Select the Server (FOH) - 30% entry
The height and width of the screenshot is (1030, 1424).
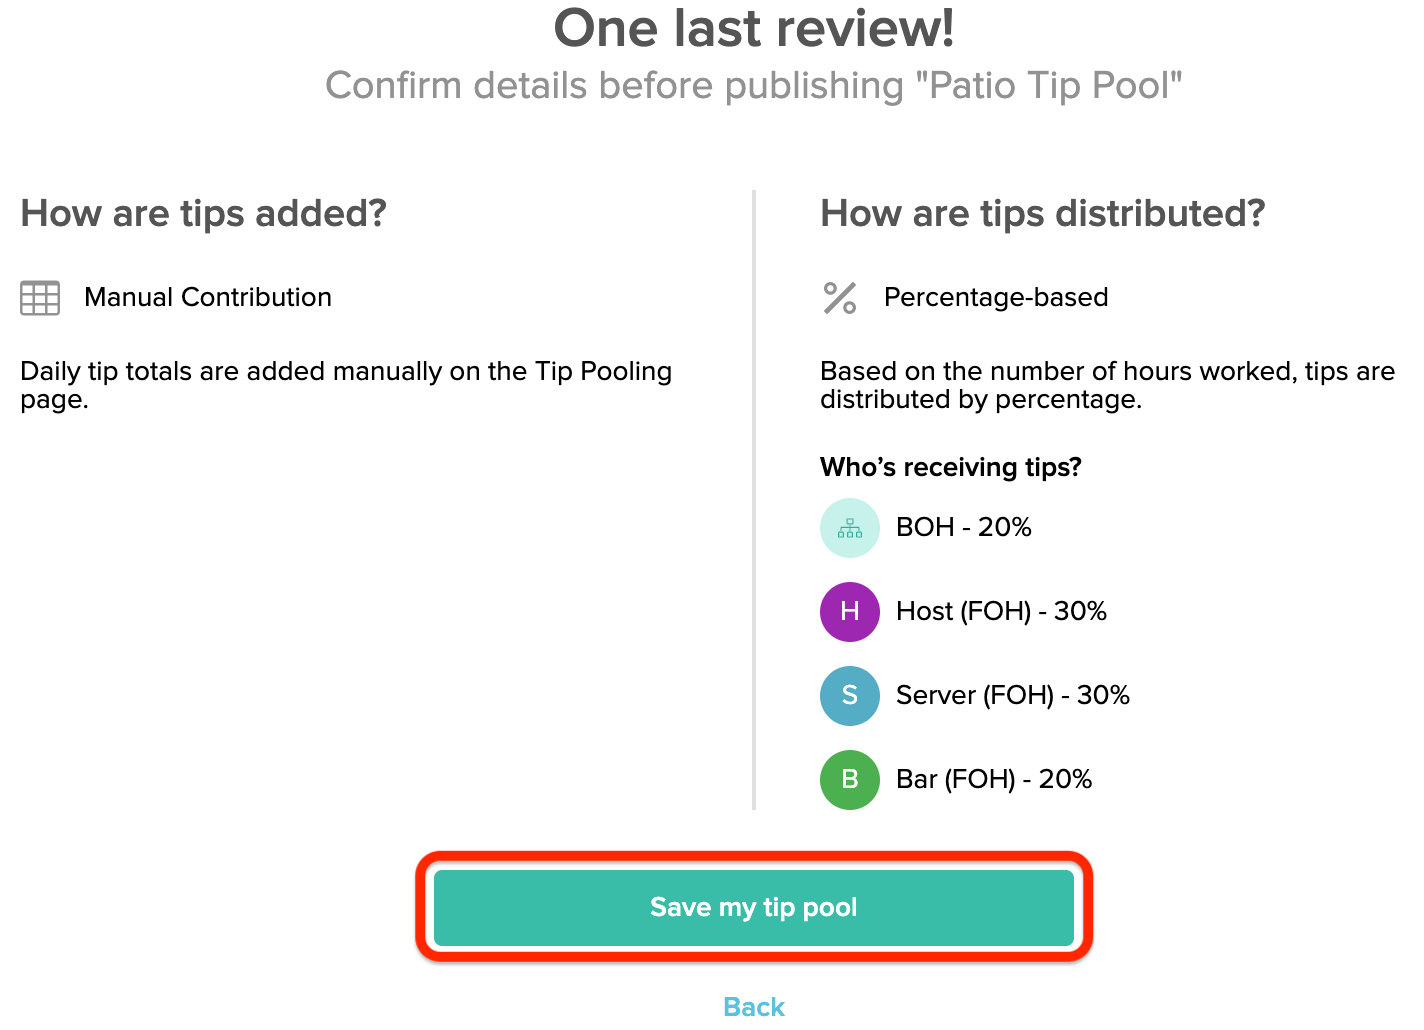click(1013, 695)
